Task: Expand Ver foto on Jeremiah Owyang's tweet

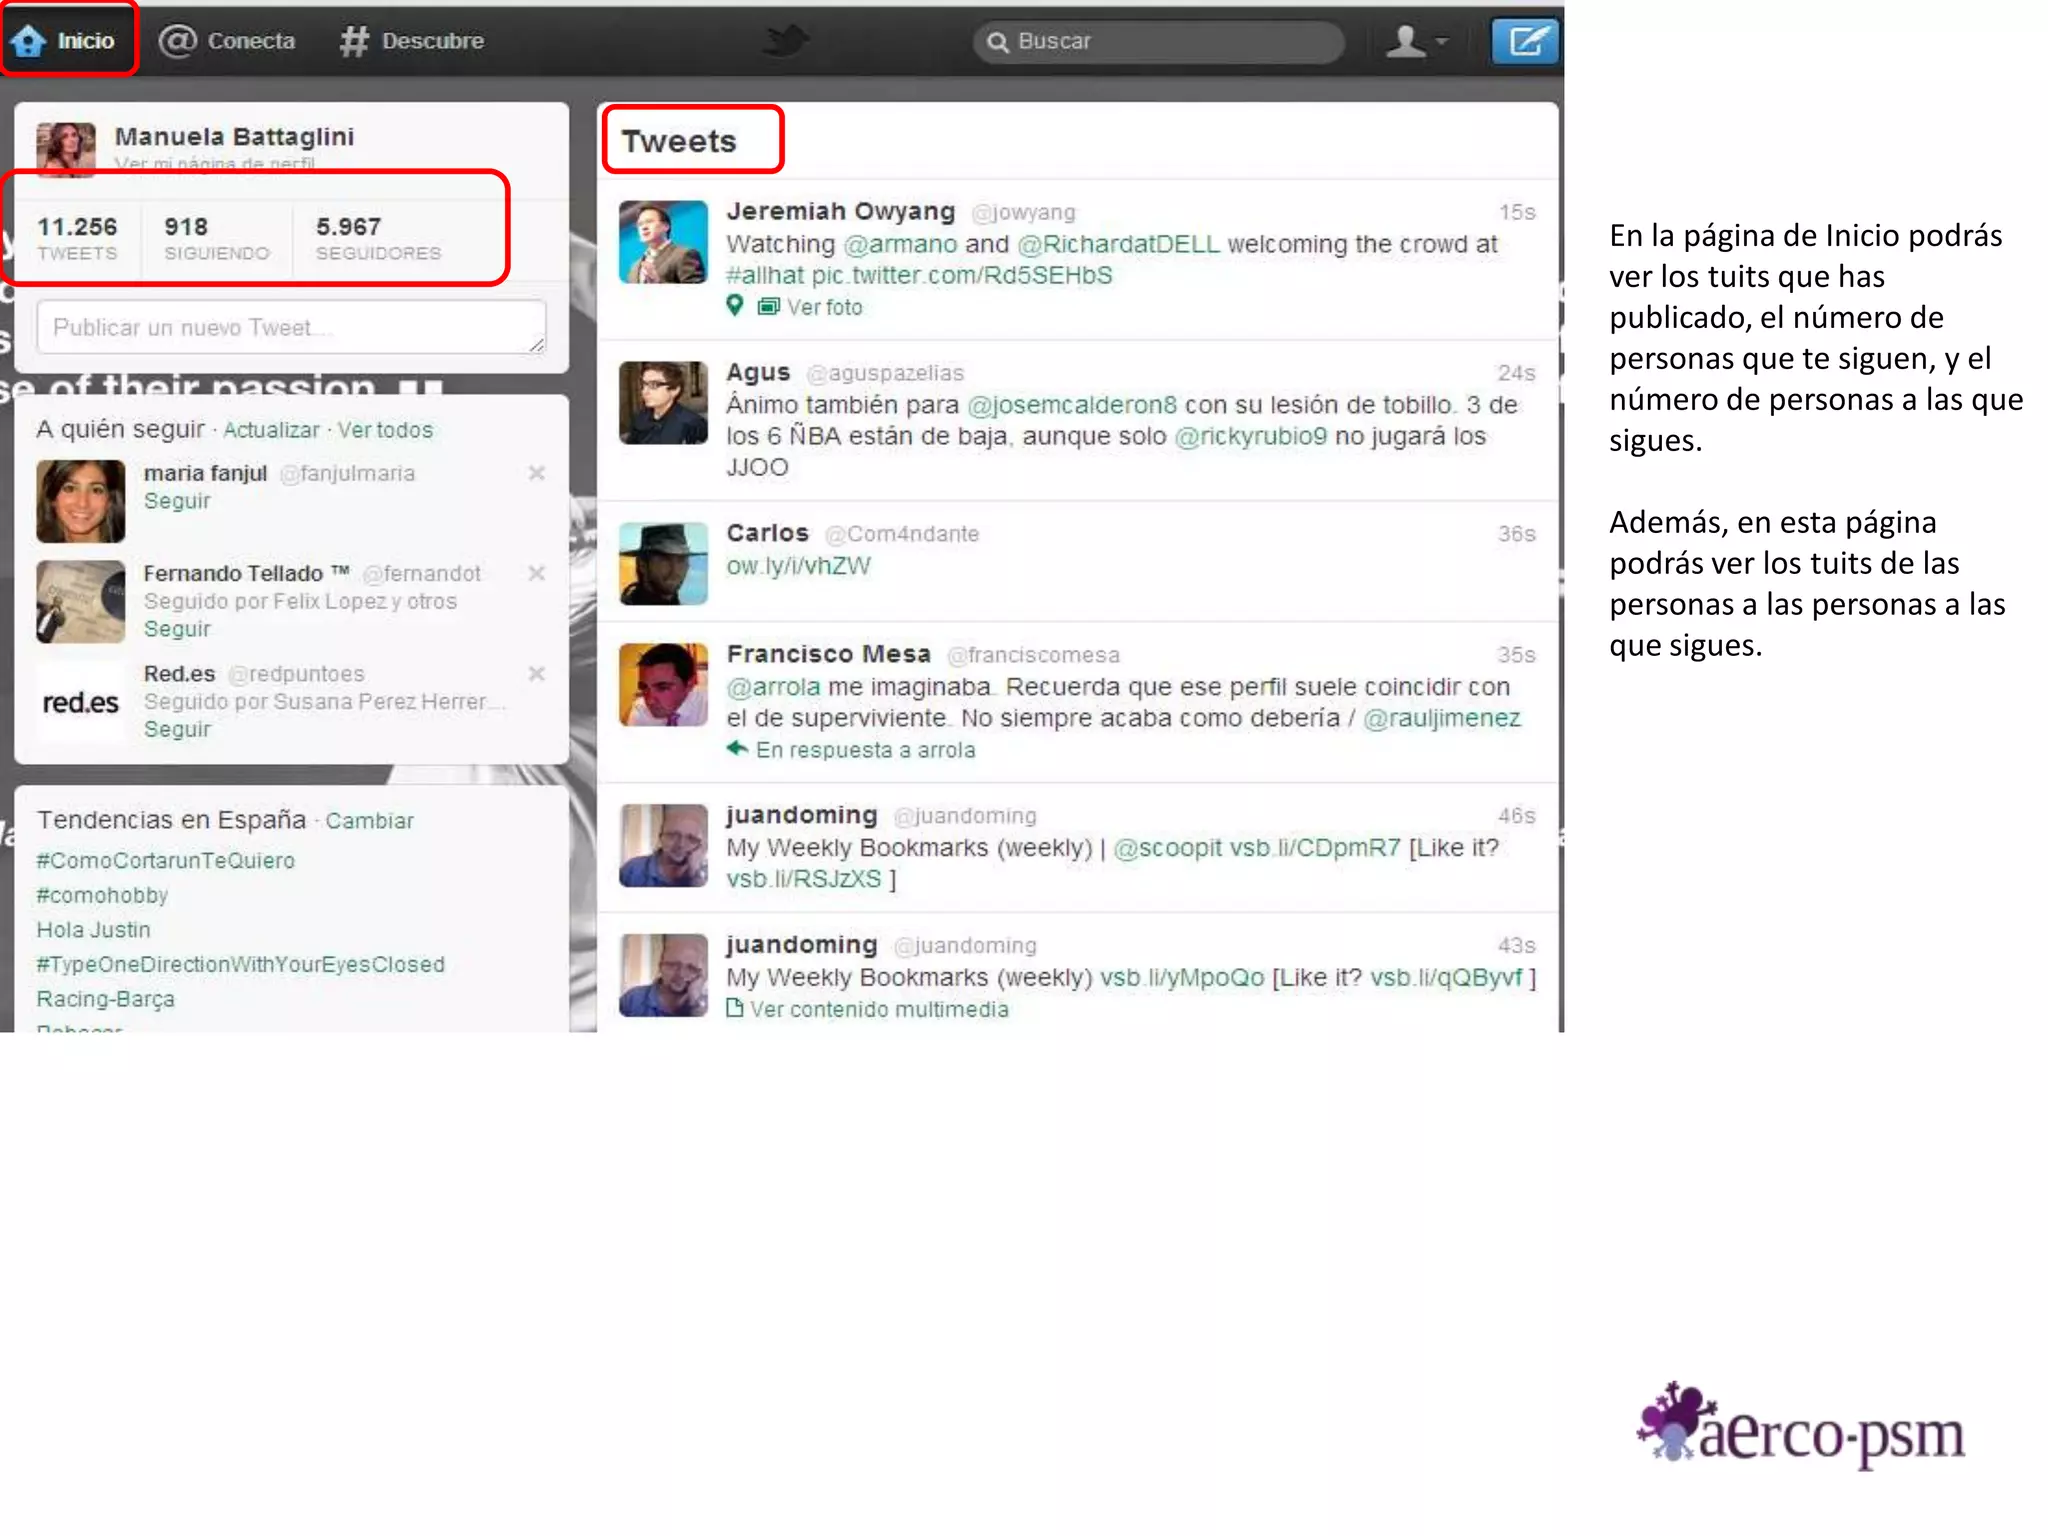Action: click(823, 308)
